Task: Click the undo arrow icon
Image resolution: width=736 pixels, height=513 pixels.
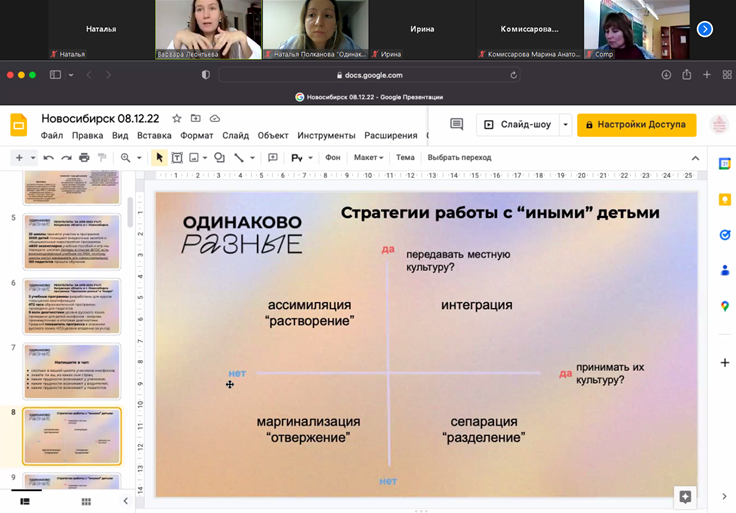Action: (x=48, y=158)
